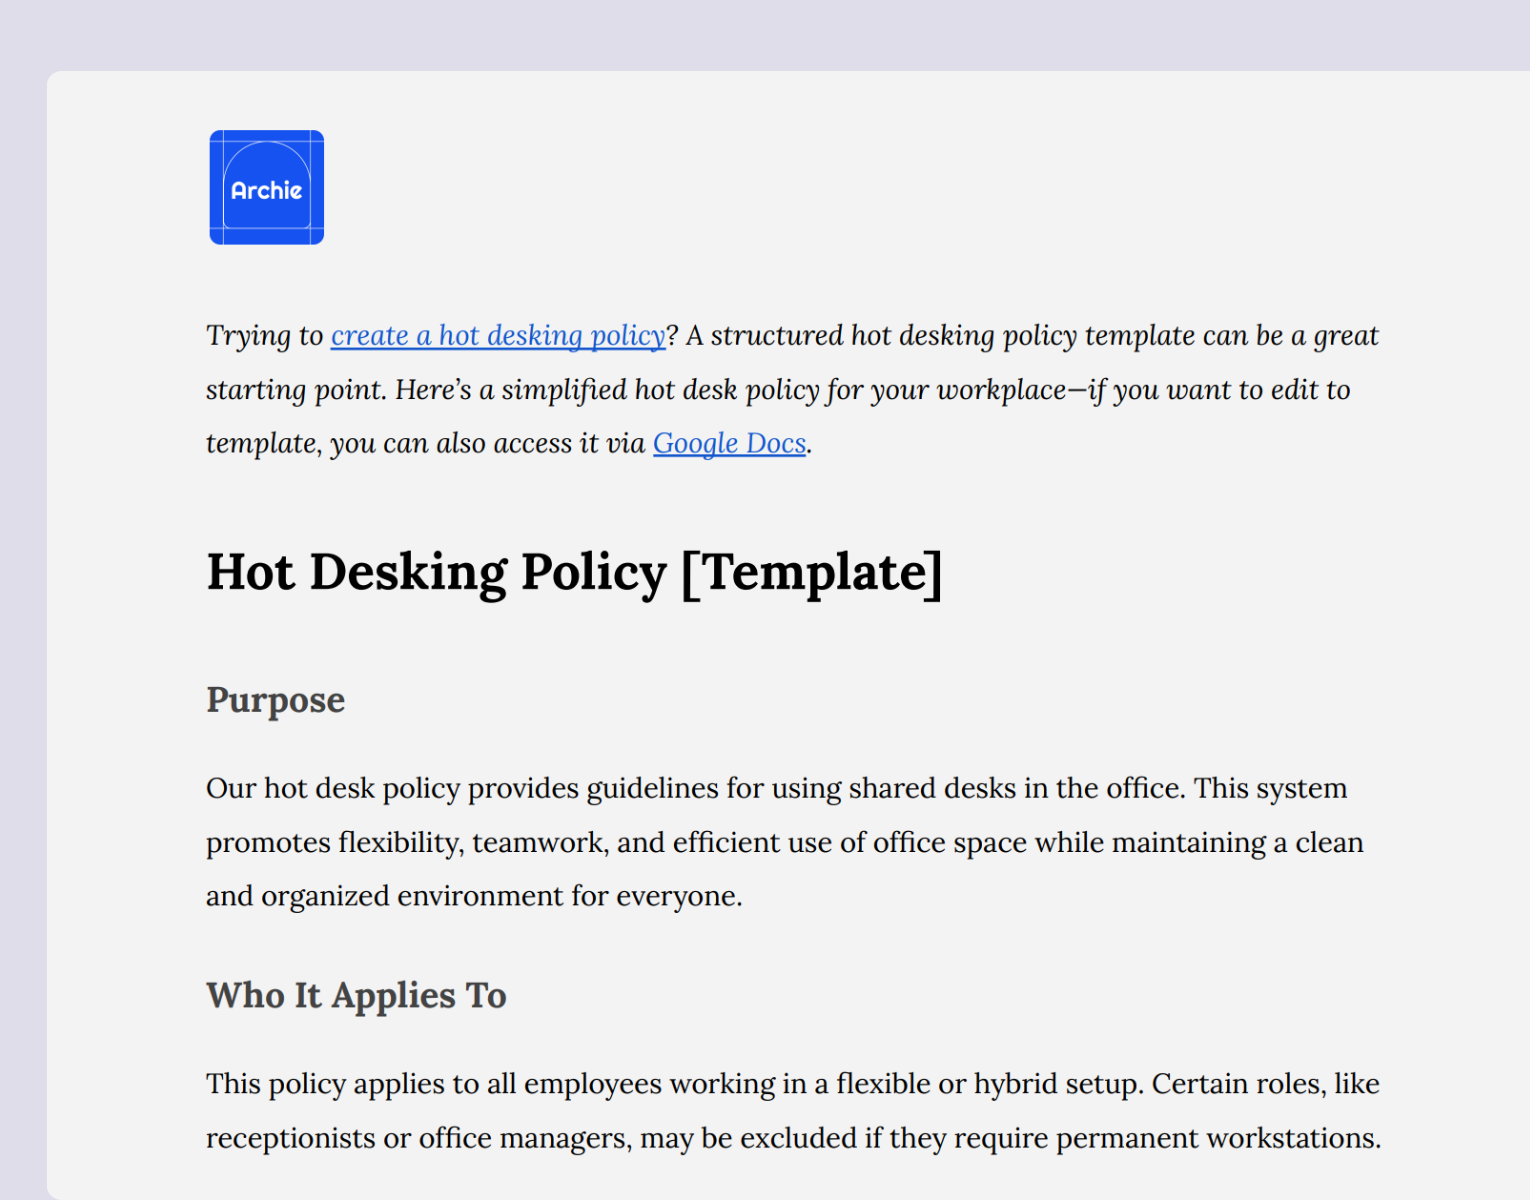Click the arch shape inside the Archie logo

[x=266, y=160]
